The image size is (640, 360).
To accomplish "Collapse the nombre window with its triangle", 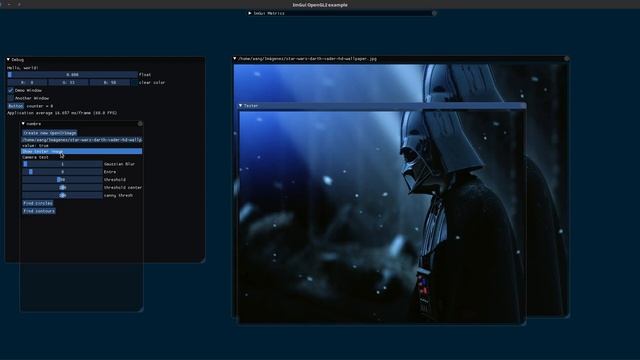I will point(23,123).
